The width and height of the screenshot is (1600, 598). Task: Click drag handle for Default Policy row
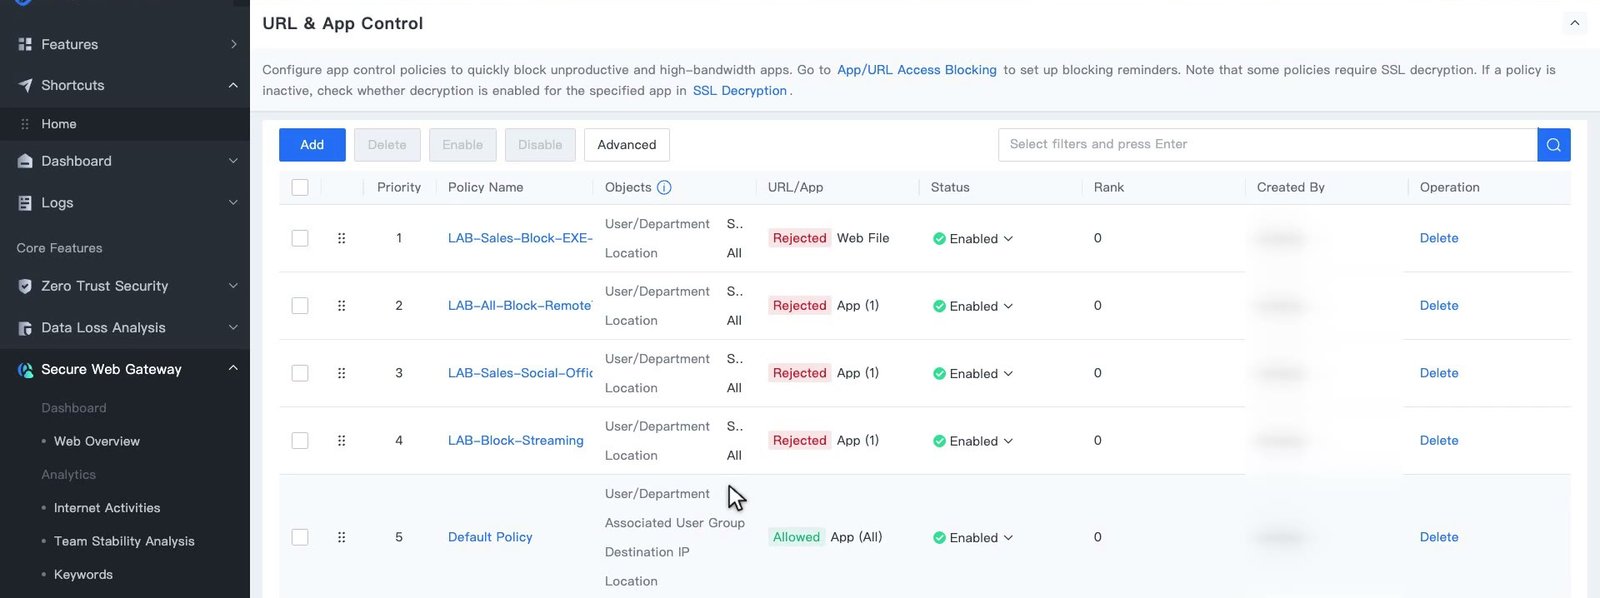click(341, 538)
